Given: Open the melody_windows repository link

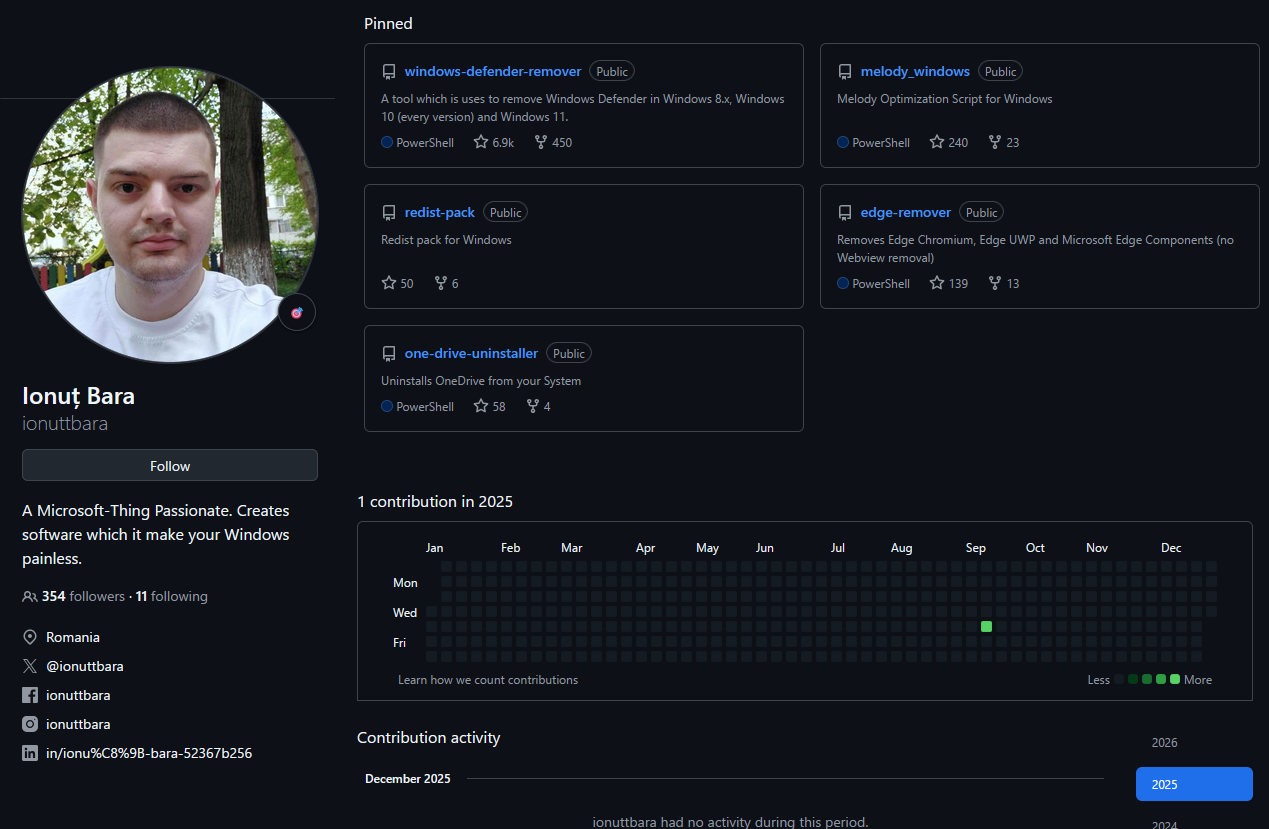Looking at the screenshot, I should coord(915,71).
